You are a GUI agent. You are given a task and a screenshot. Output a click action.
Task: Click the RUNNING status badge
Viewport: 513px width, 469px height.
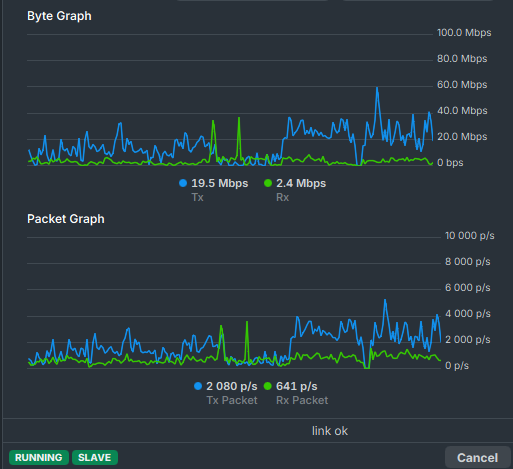click(x=39, y=457)
